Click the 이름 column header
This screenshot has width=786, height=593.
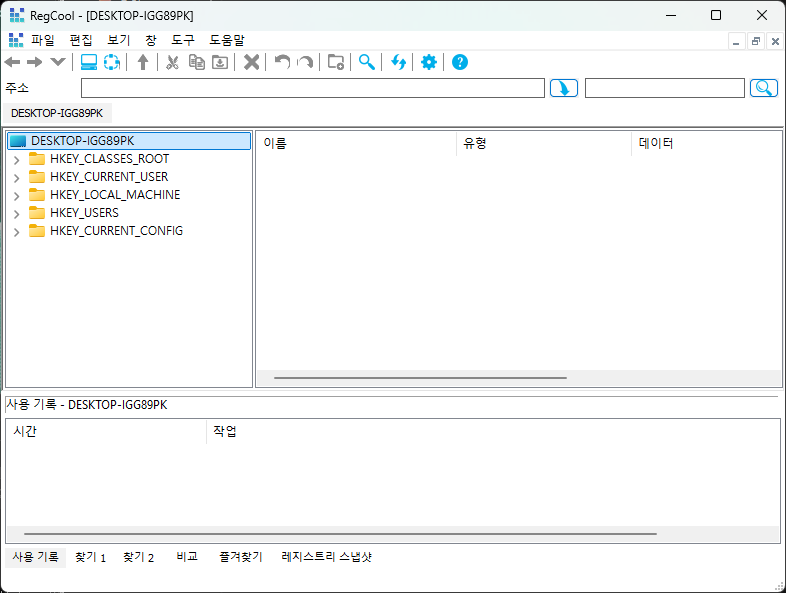point(356,143)
